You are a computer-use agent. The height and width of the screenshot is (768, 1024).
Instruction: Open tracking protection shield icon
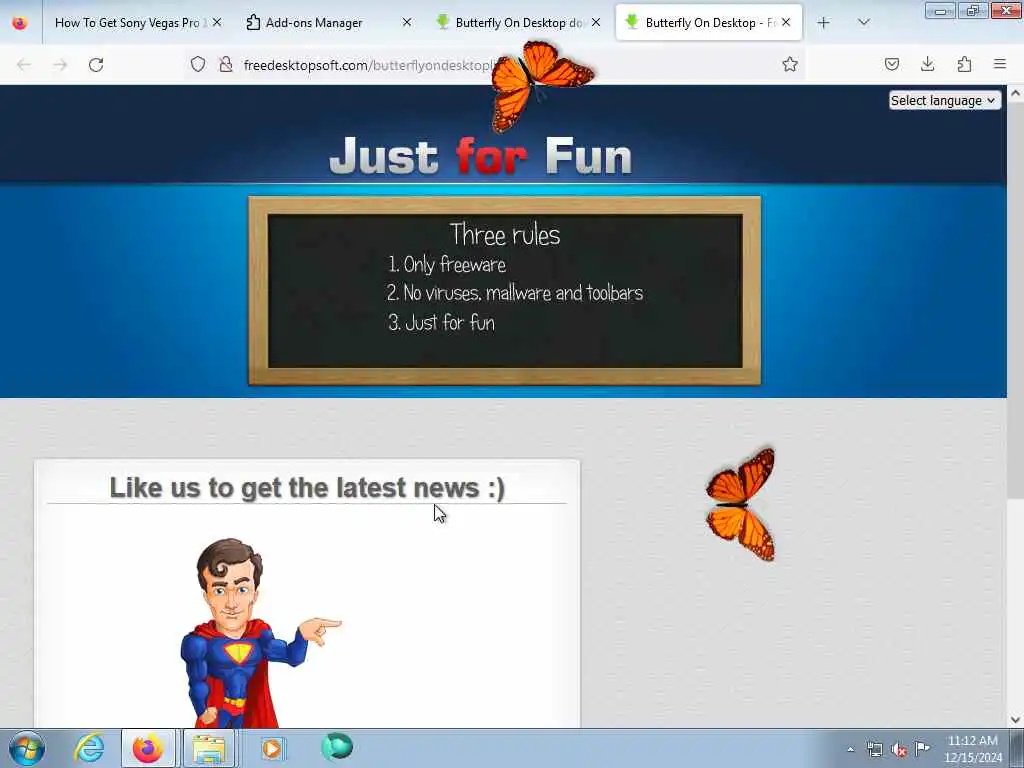tap(198, 64)
